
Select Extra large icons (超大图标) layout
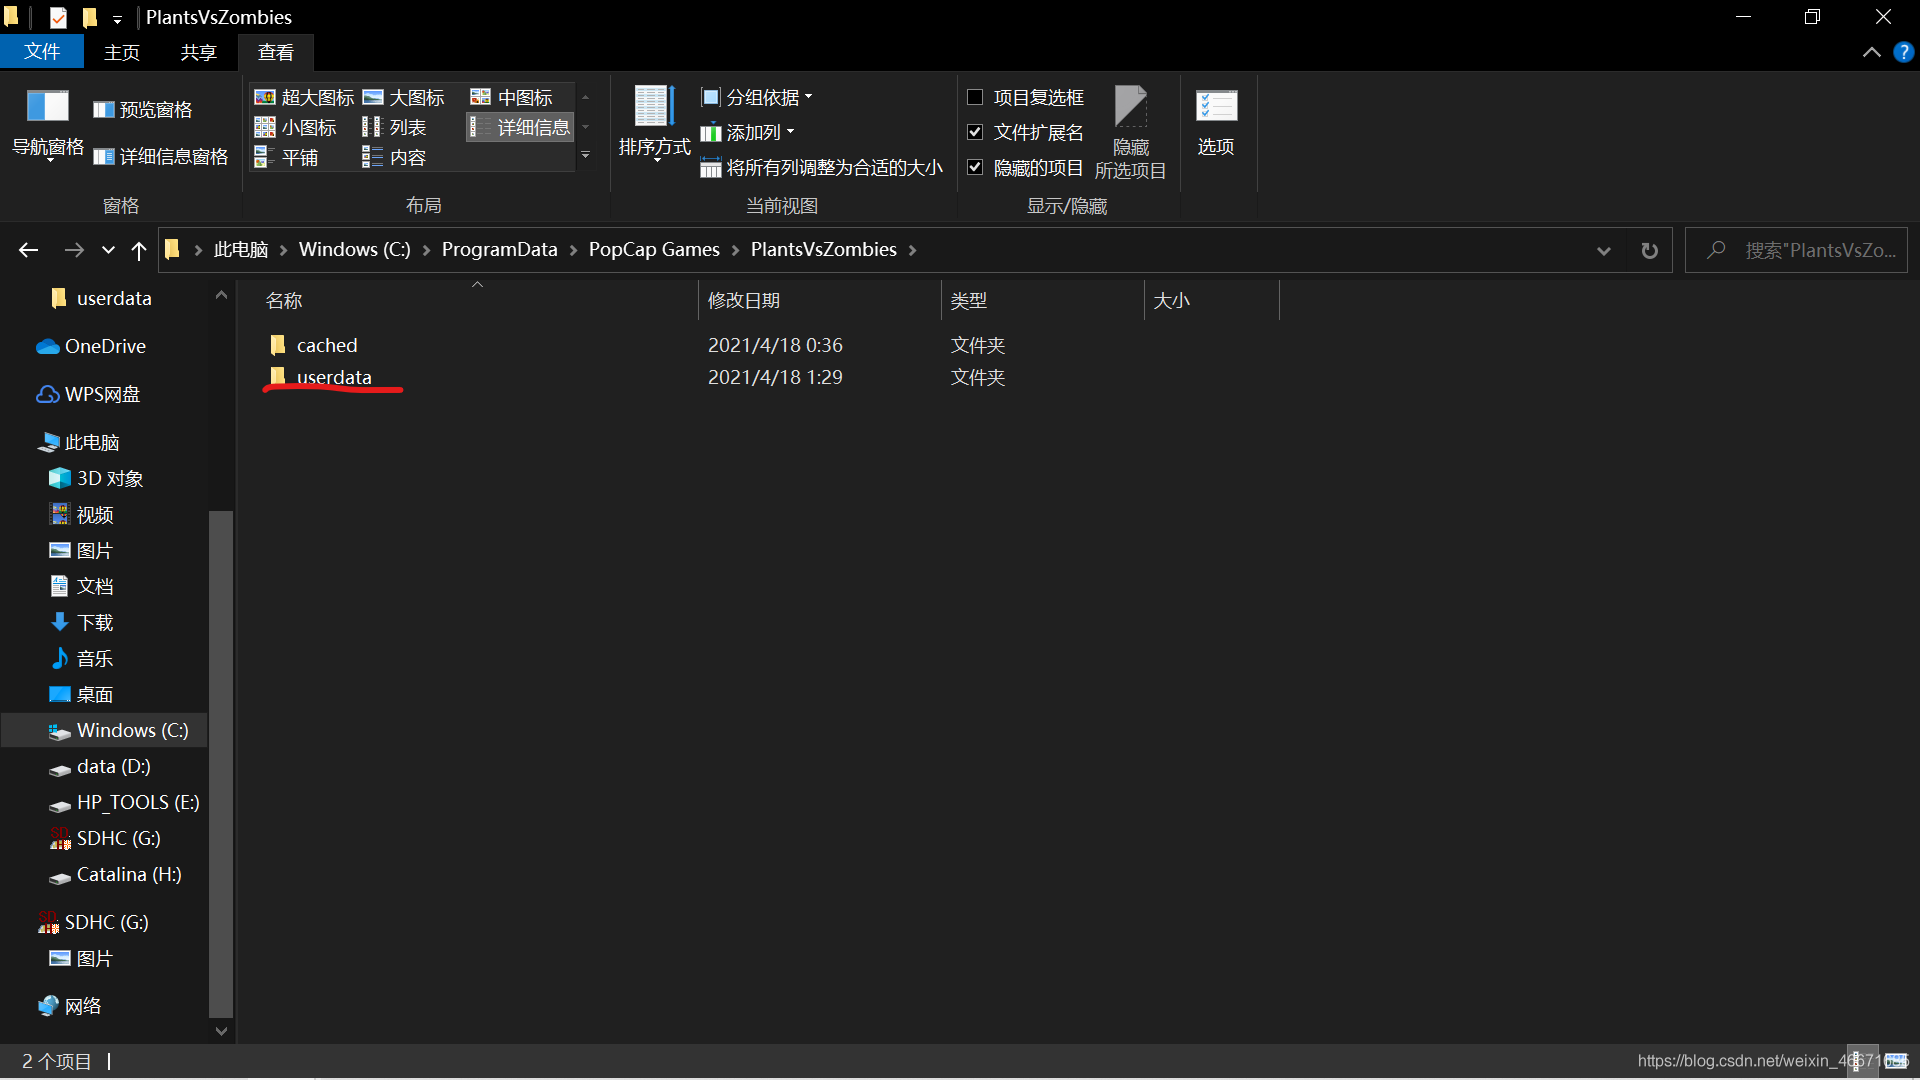coord(304,97)
